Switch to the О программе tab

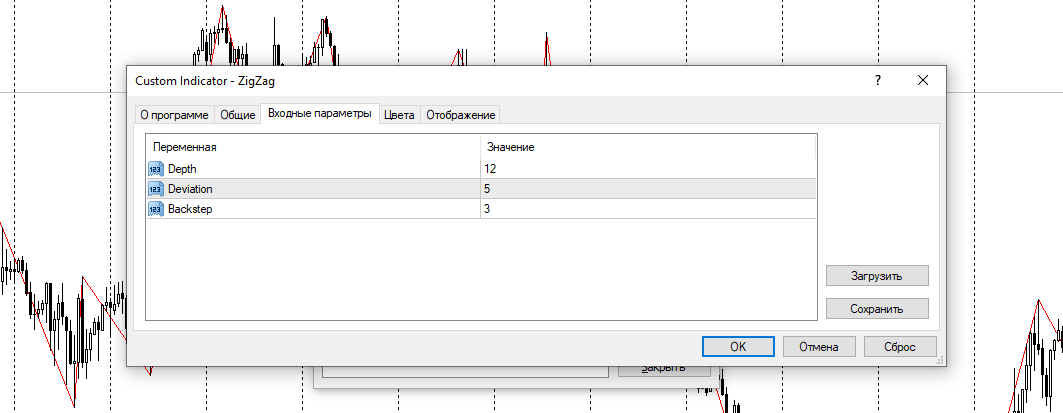click(x=174, y=115)
